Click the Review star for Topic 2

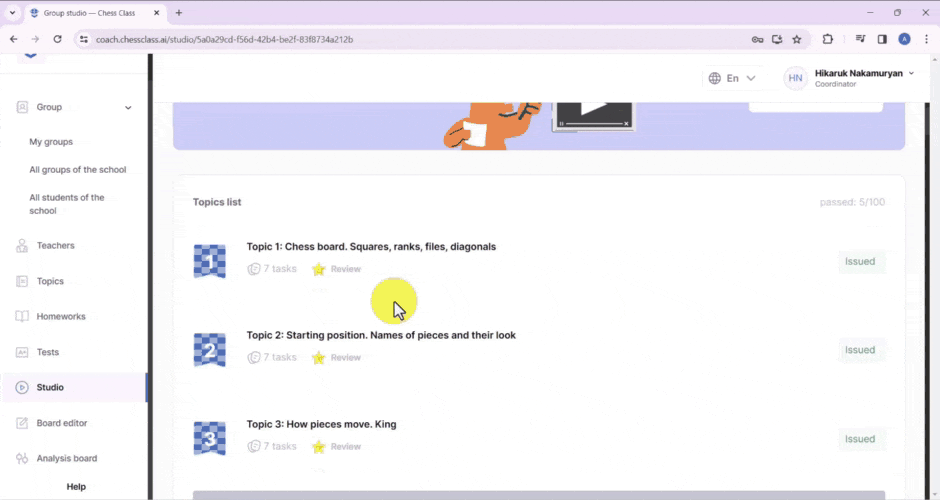(318, 358)
